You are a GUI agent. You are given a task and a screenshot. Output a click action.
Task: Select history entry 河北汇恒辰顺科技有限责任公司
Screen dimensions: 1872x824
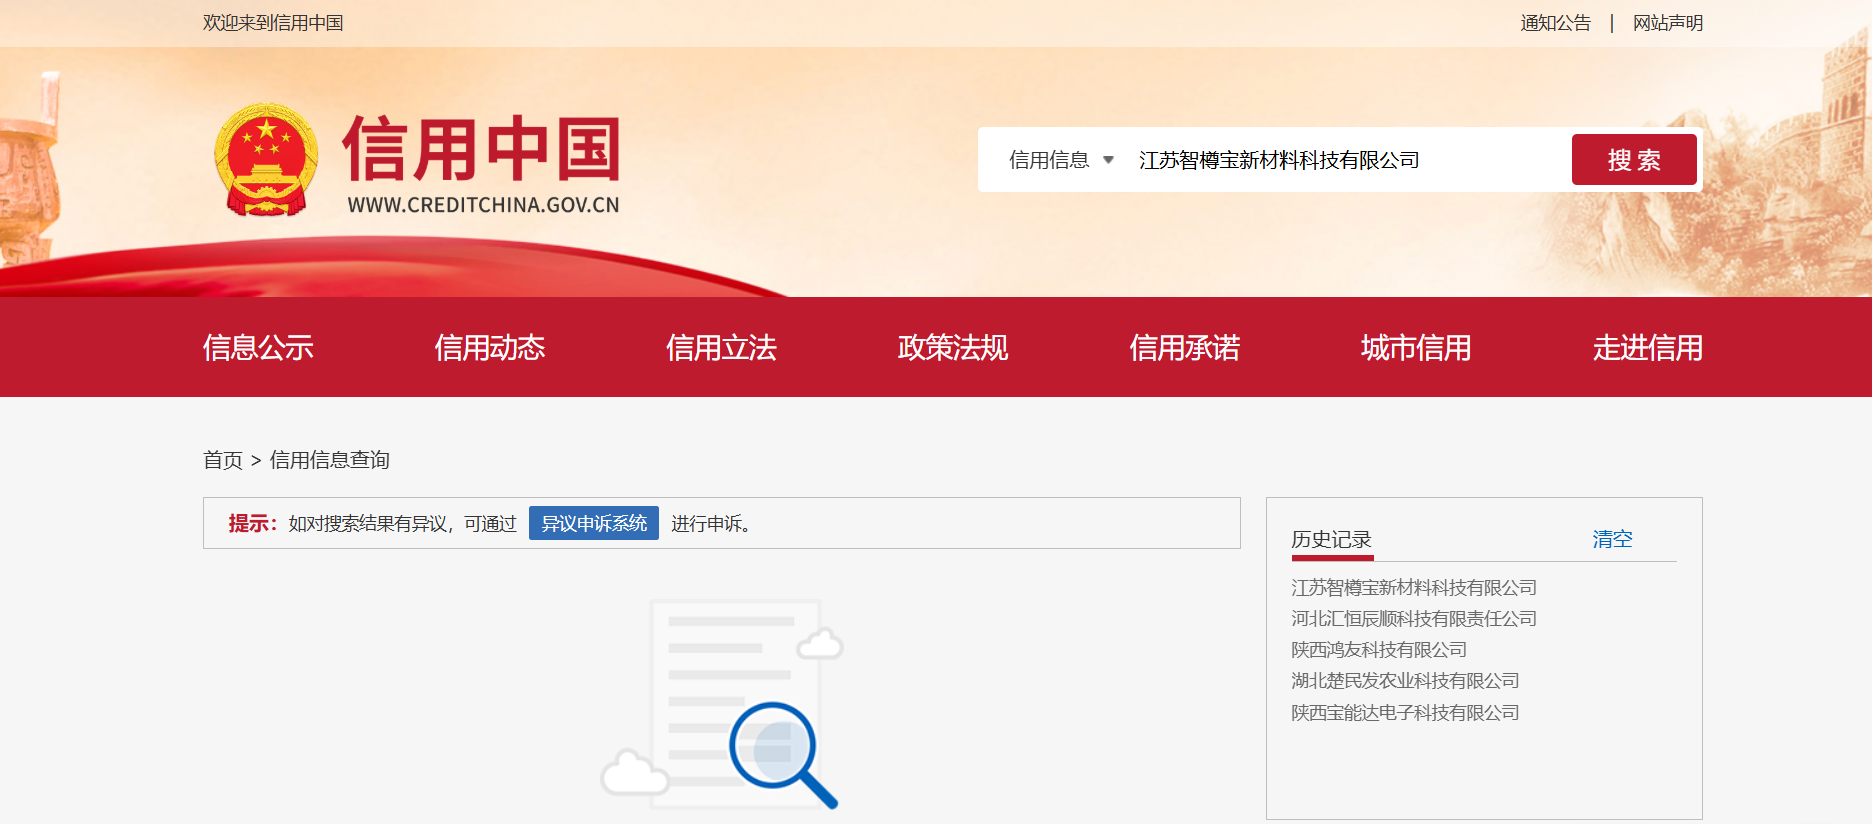[x=1414, y=619]
